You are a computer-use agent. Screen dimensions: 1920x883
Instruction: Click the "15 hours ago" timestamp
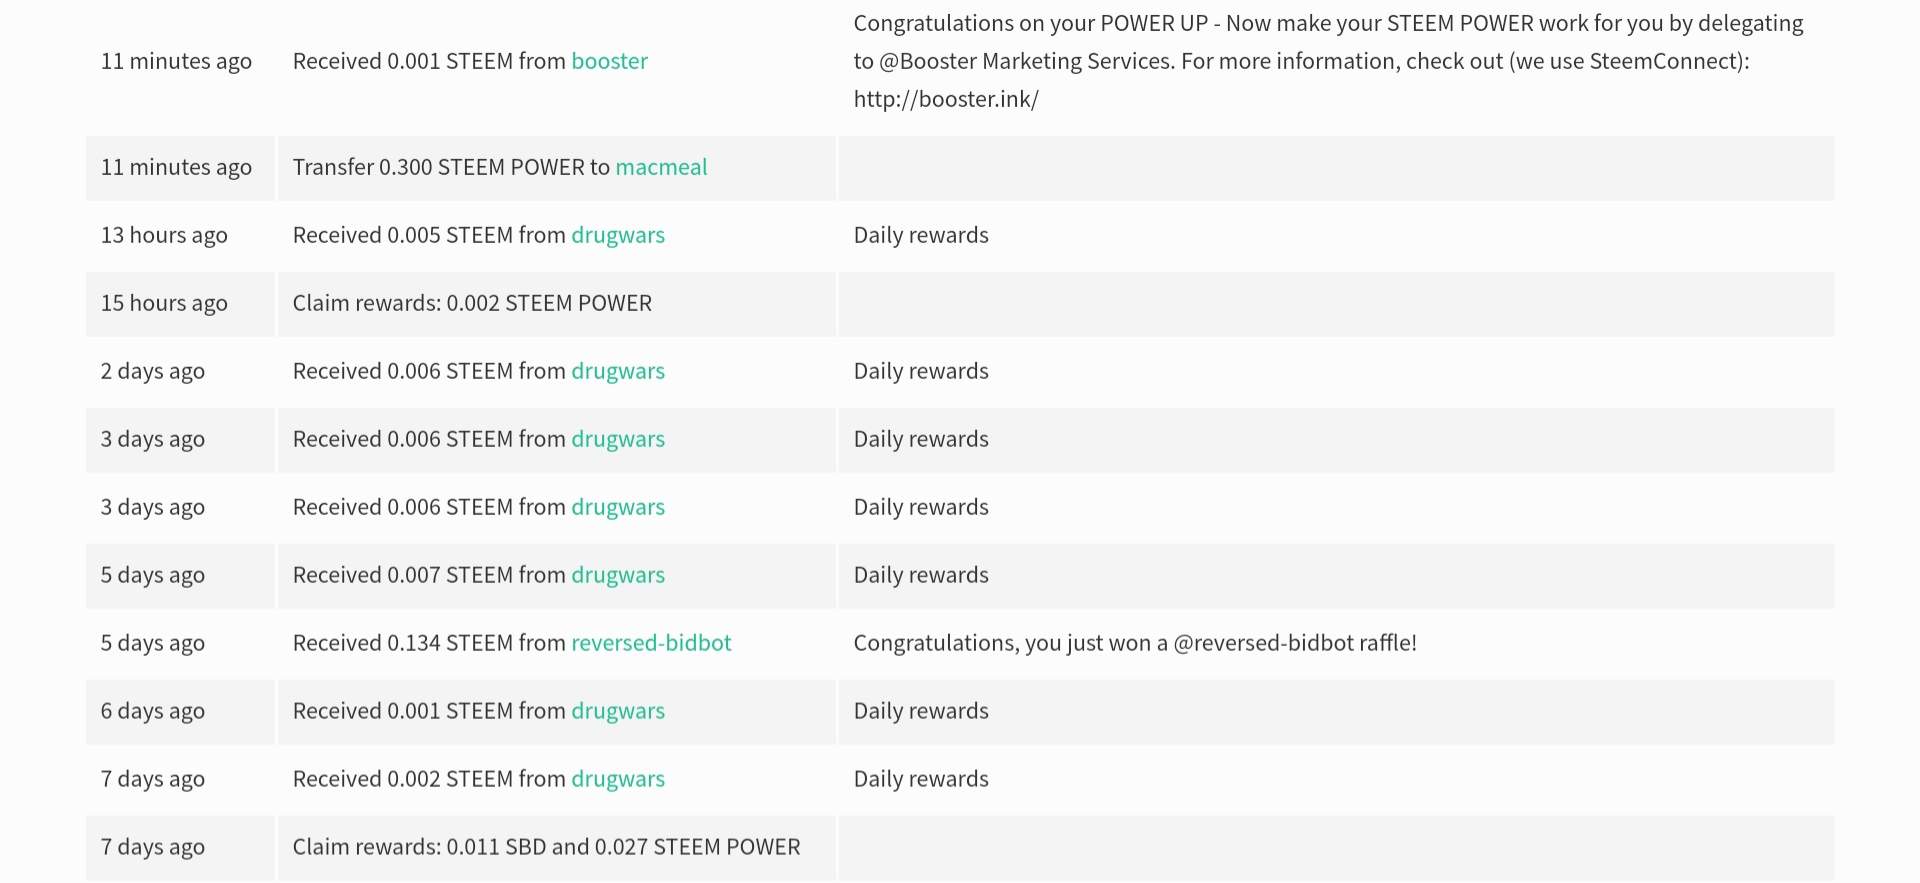pos(164,303)
